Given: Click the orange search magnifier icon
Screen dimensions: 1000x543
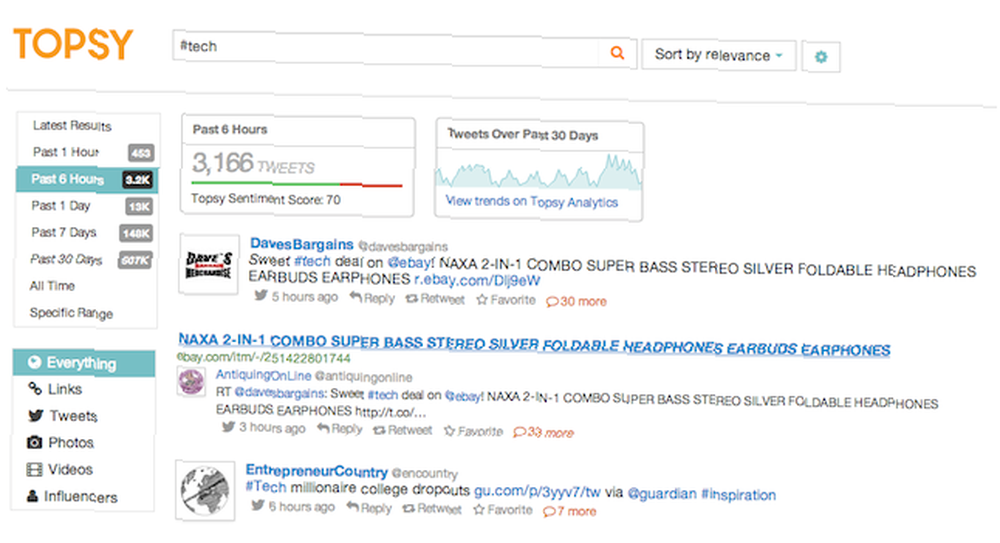Looking at the screenshot, I should coord(617,53).
